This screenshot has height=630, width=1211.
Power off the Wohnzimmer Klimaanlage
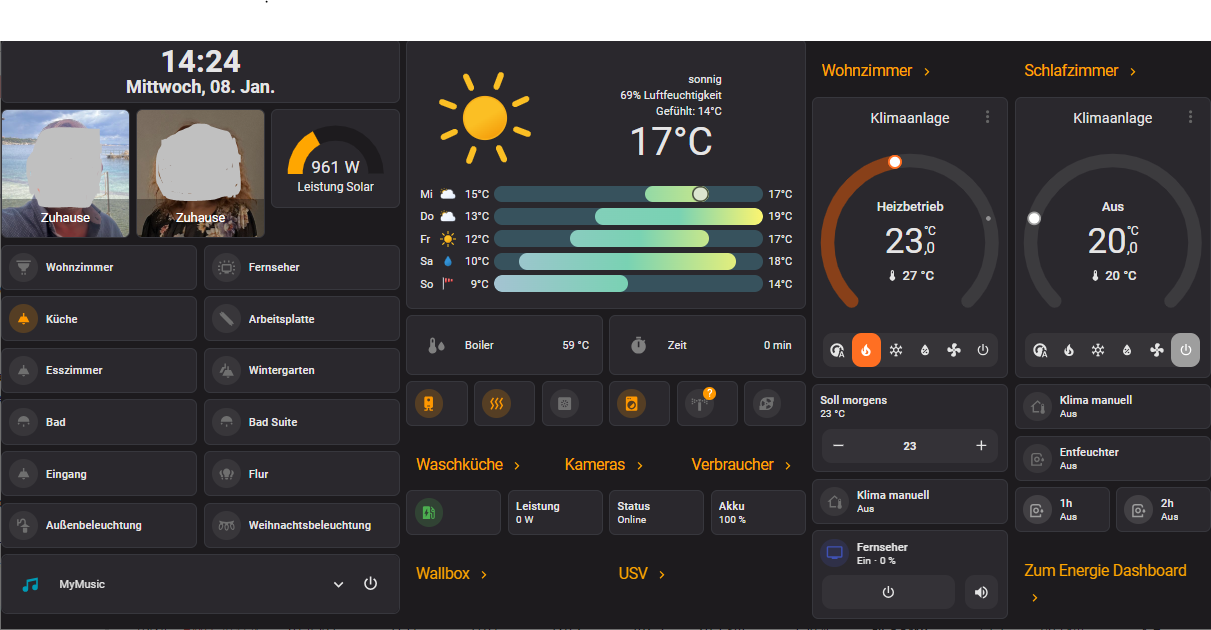(982, 350)
